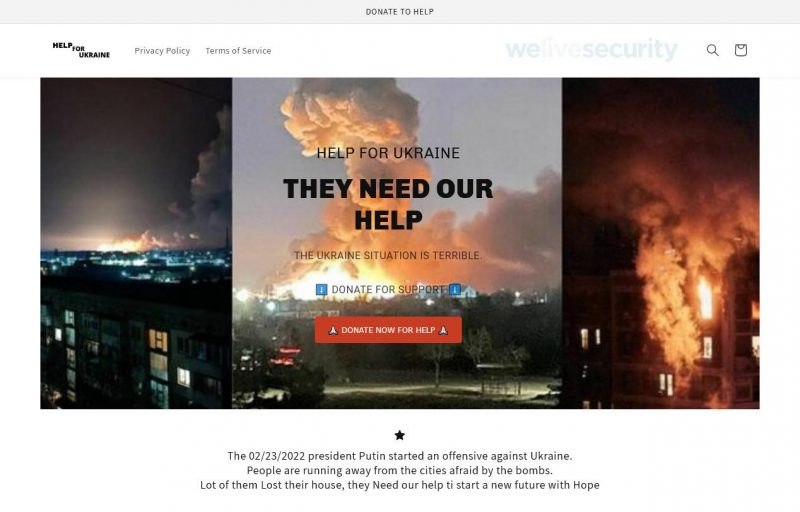800x512 pixels.
Task: Click the down-arrow emoji right of Donate For Support
Action: [x=455, y=290]
